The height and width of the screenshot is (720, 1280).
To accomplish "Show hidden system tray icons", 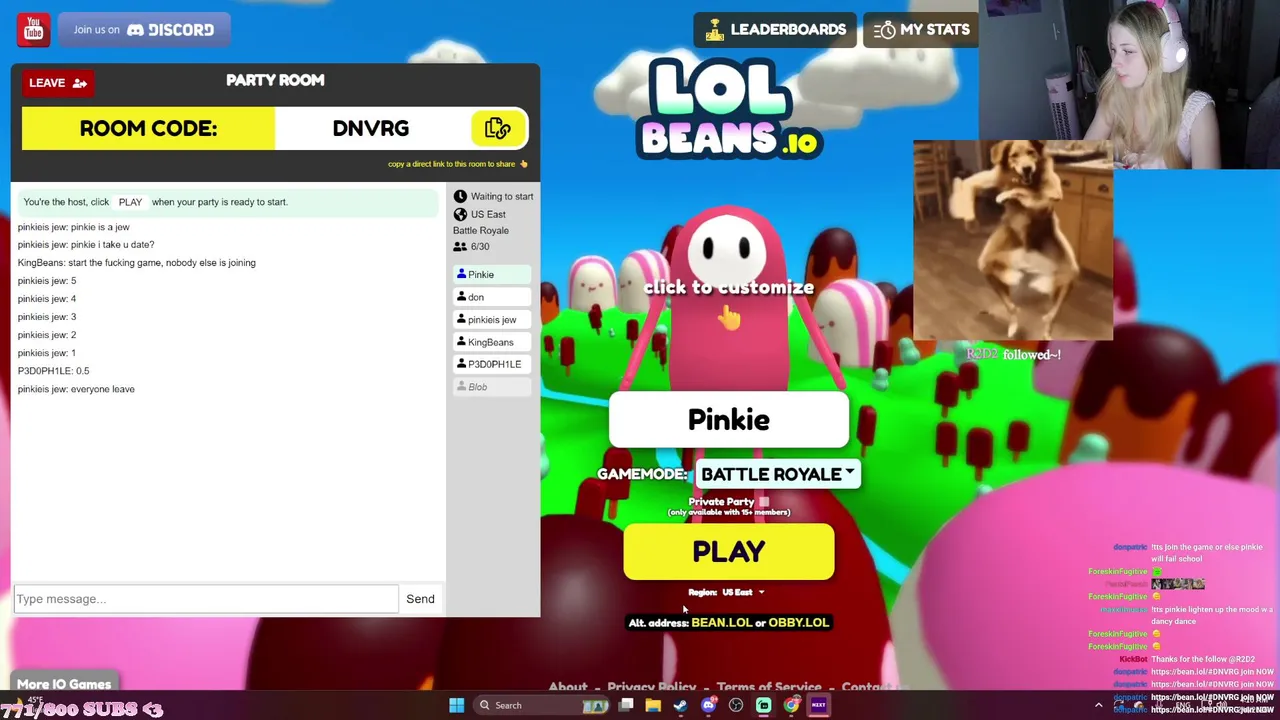I will click(1098, 705).
